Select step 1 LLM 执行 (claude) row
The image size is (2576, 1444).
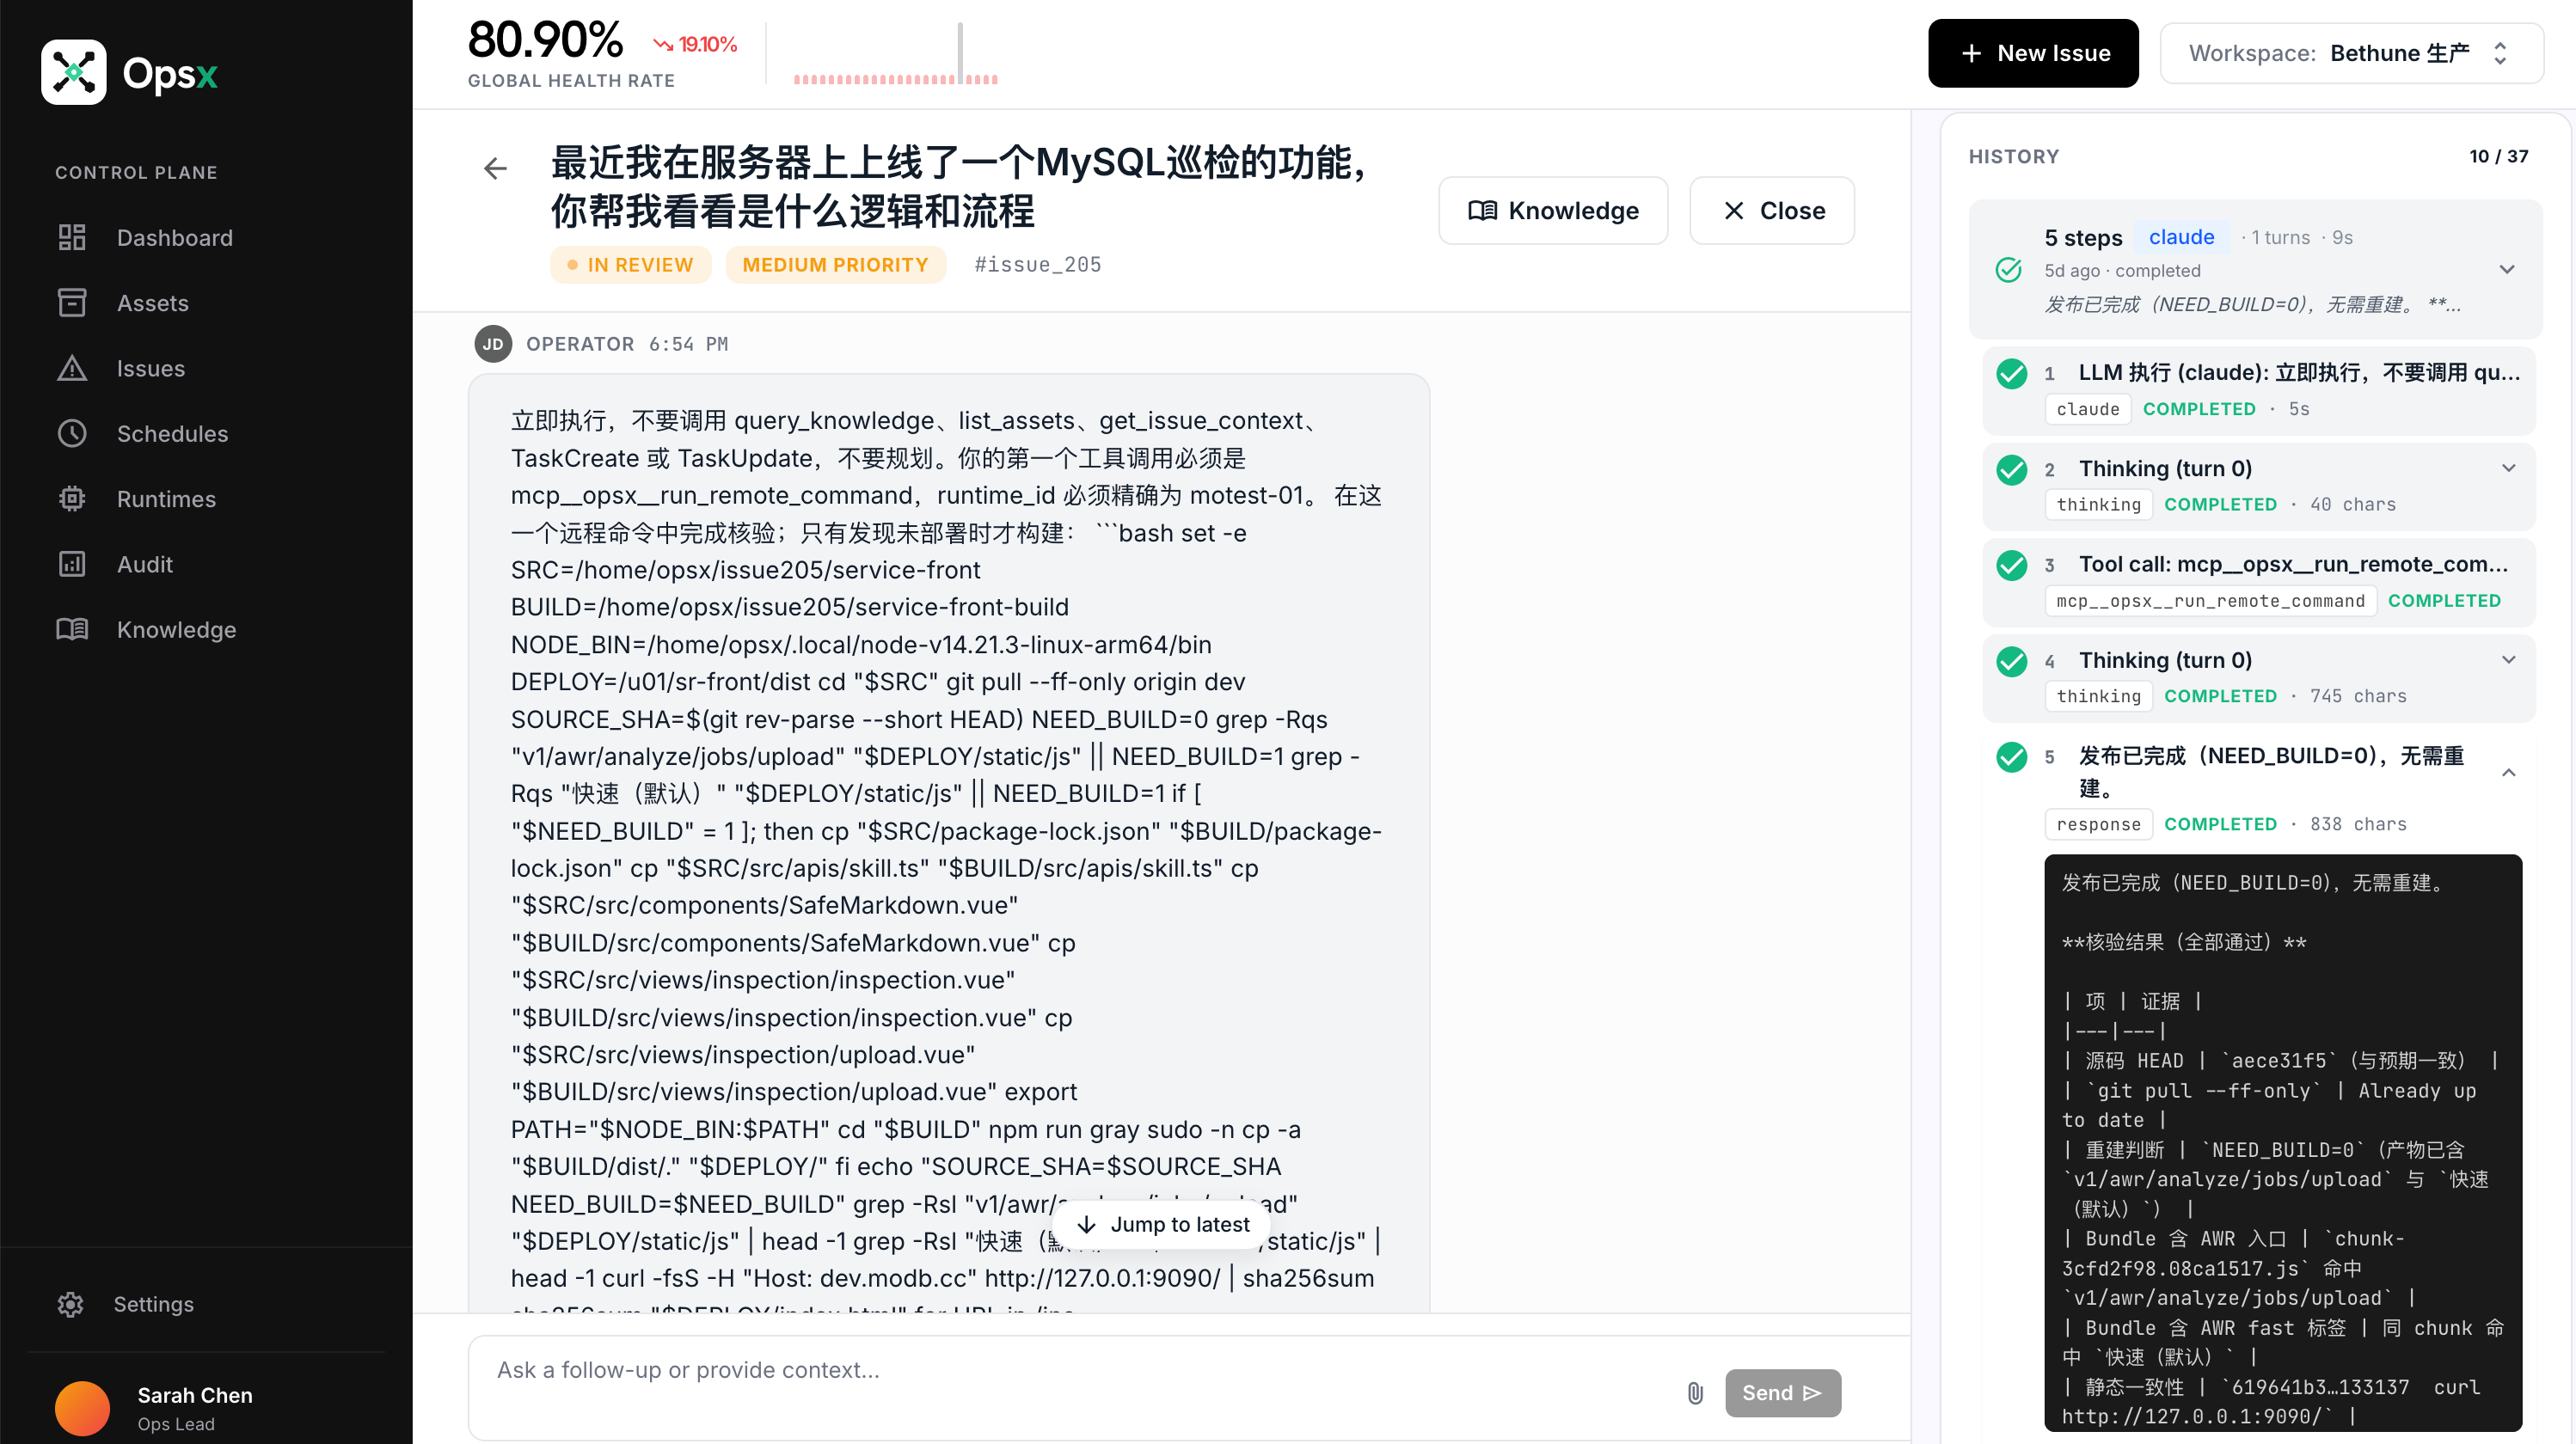tap(2258, 390)
